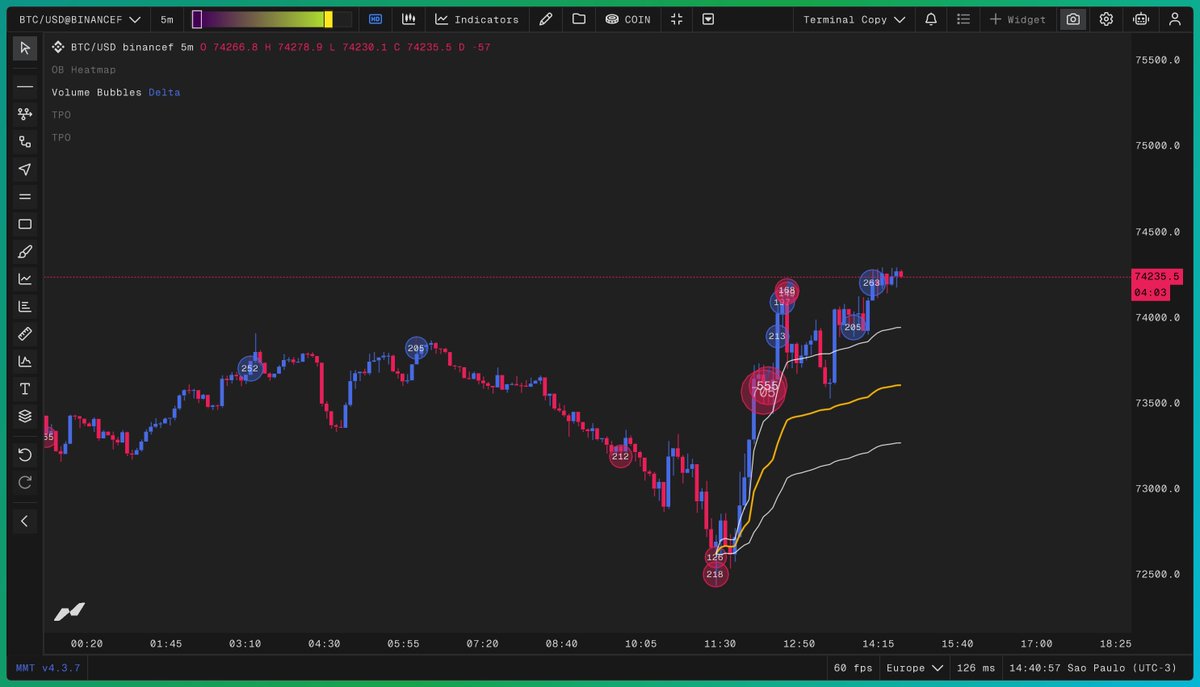Select the line chart tool in sidebar
The image size is (1200, 687).
point(25,279)
